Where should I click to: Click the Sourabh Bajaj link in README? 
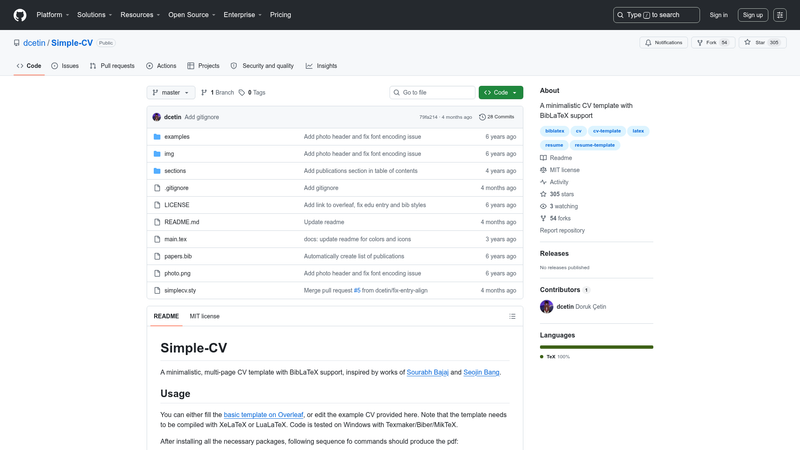[428, 372]
